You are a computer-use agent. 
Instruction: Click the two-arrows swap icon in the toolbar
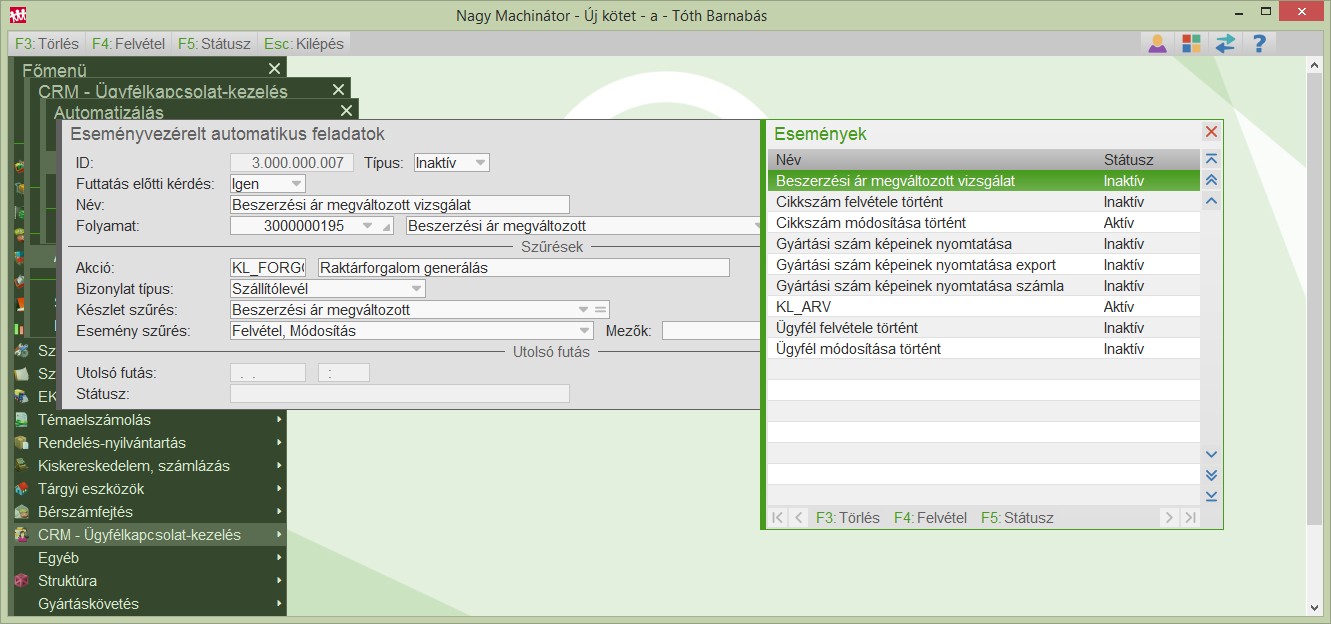coord(1225,44)
